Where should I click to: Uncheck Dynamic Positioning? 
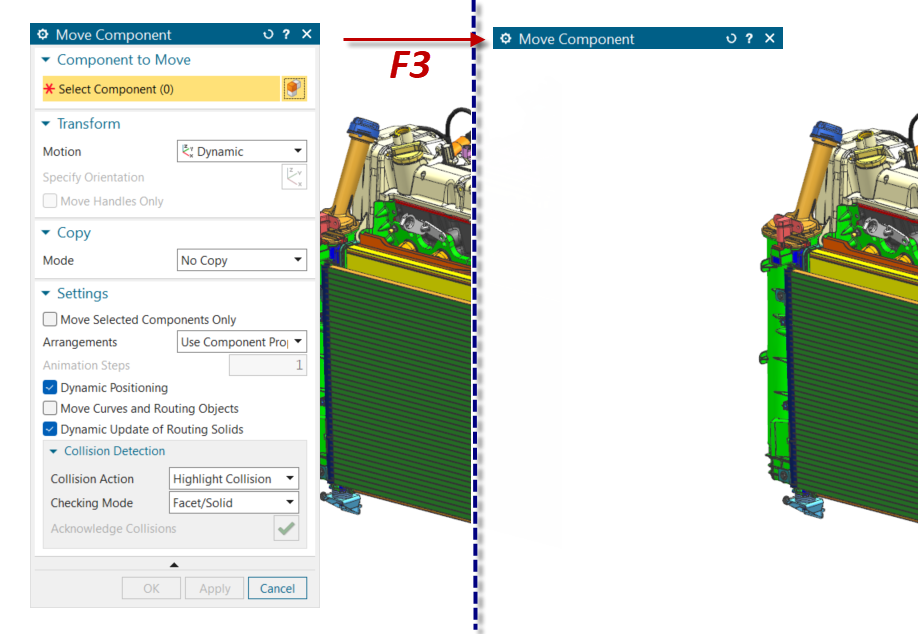(x=50, y=388)
